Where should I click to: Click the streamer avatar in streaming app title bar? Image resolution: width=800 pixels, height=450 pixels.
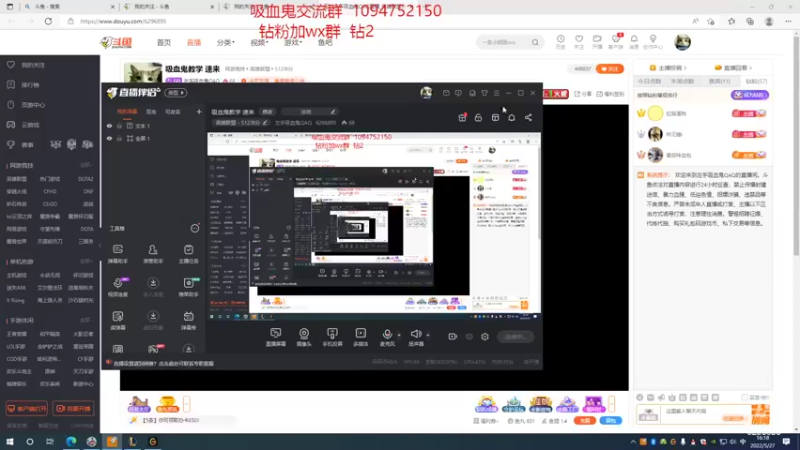click(426, 93)
